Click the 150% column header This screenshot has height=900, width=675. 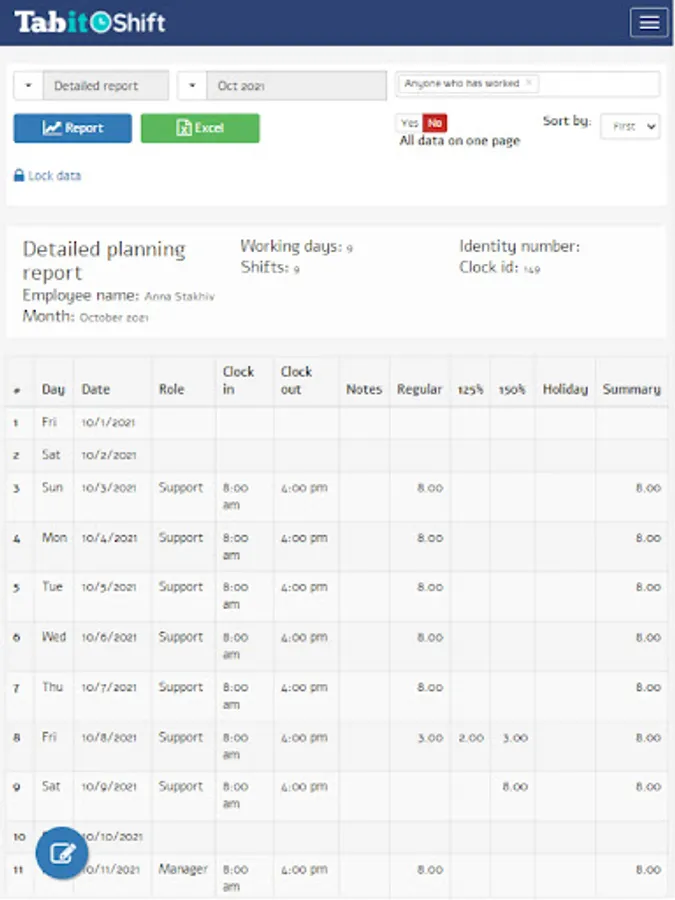point(512,390)
